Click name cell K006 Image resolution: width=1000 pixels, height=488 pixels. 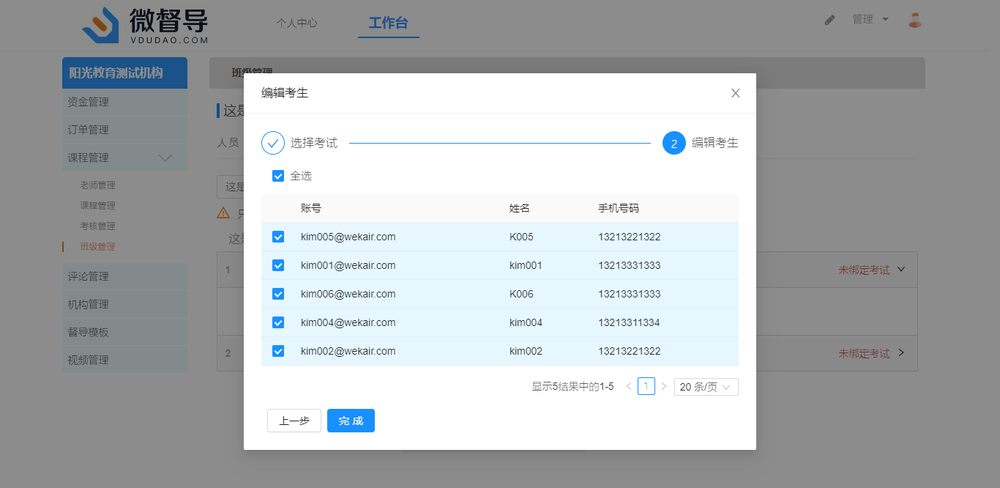coord(521,294)
